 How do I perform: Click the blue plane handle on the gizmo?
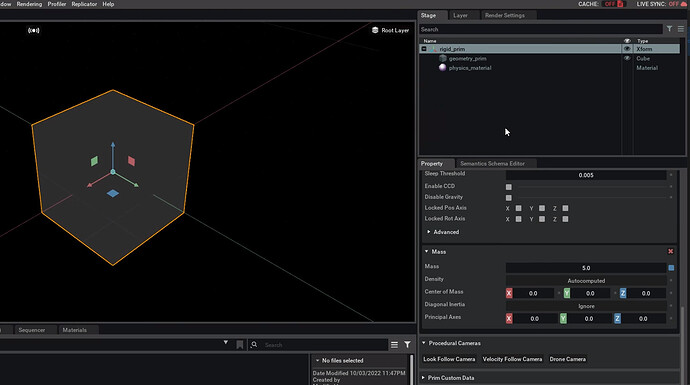(x=113, y=193)
